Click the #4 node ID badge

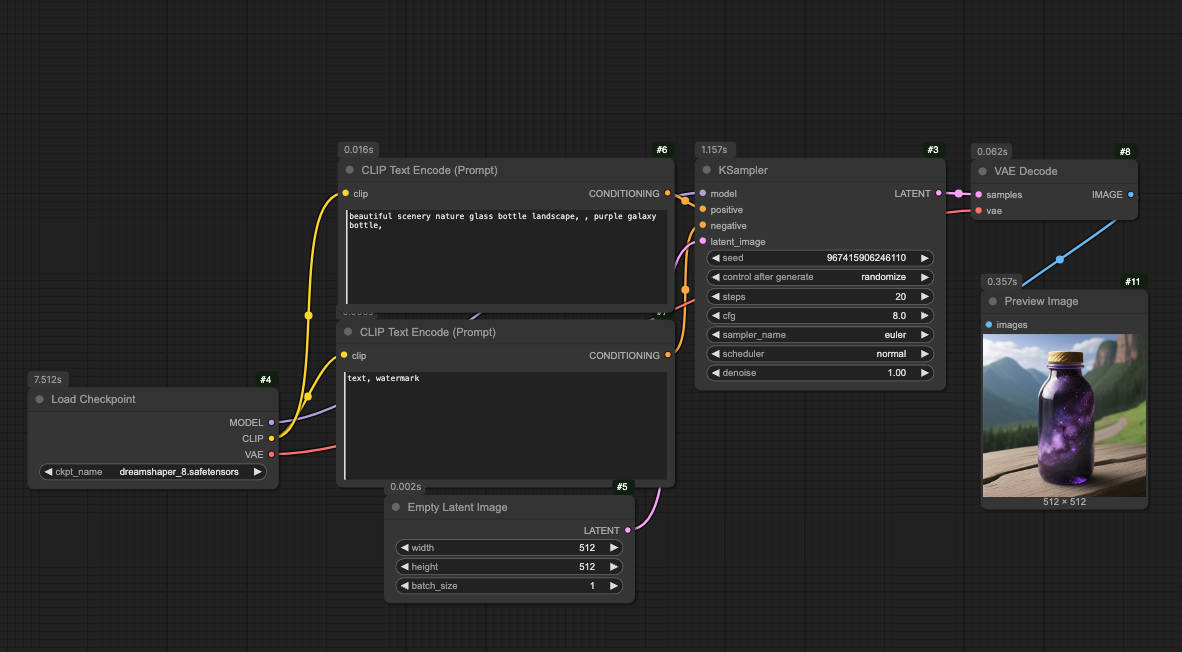[x=265, y=380]
